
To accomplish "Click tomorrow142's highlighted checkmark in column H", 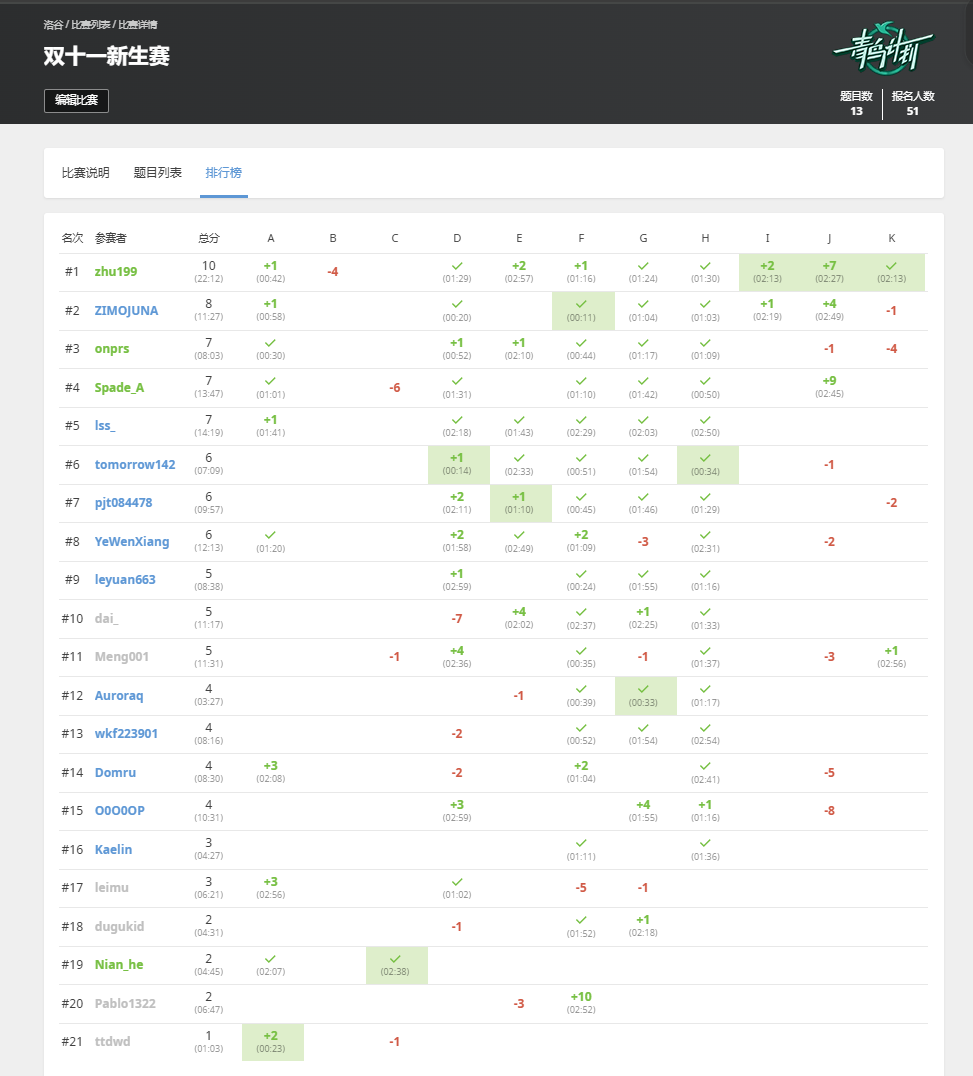I will 705,458.
